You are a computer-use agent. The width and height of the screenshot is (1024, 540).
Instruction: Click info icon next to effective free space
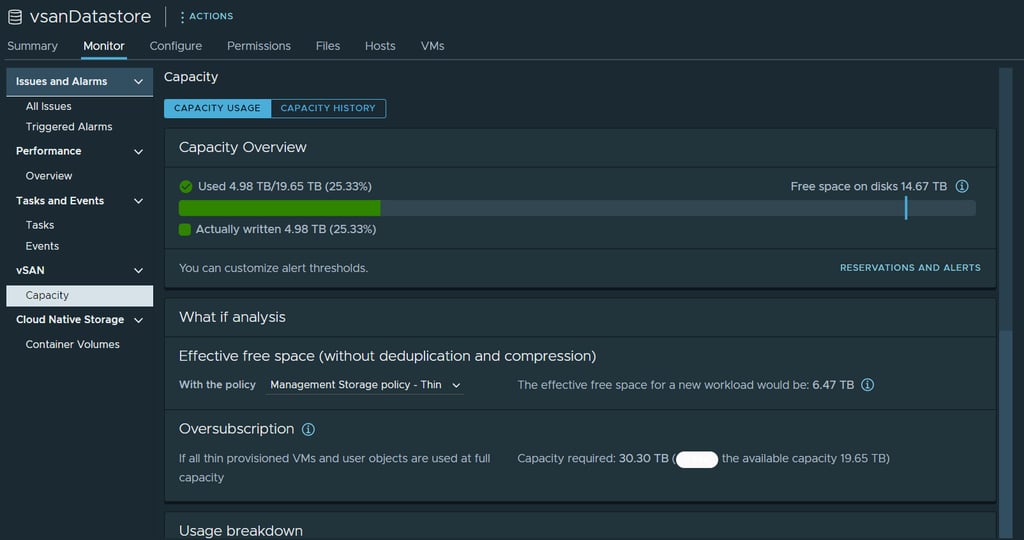pyautogui.click(x=868, y=385)
